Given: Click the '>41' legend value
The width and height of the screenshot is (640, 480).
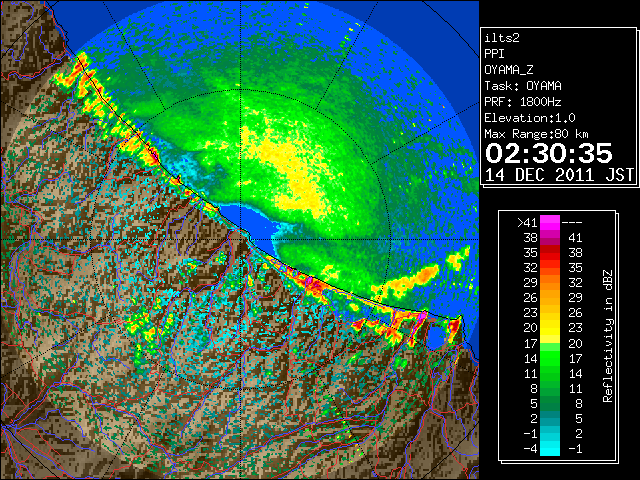Looking at the screenshot, I should [x=527, y=223].
